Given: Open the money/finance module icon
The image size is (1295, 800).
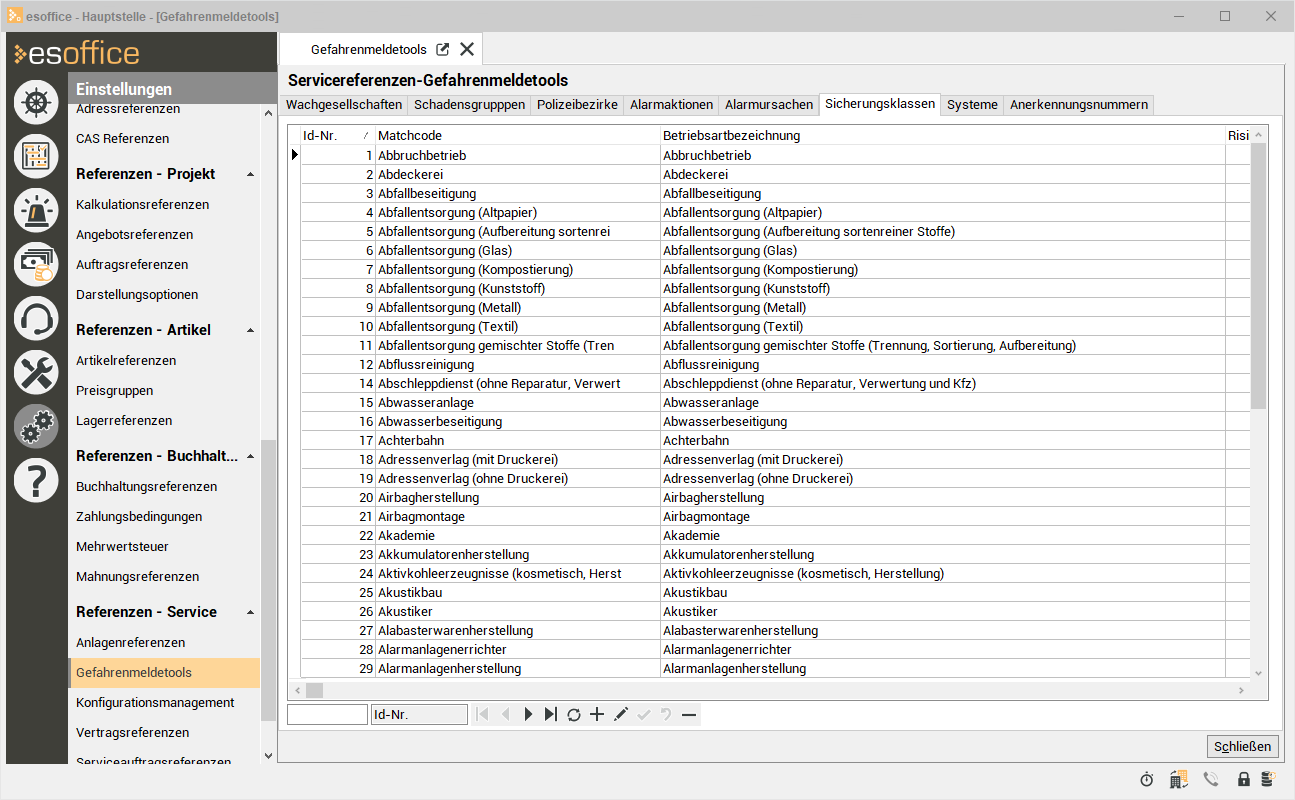Looking at the screenshot, I should point(36,264).
